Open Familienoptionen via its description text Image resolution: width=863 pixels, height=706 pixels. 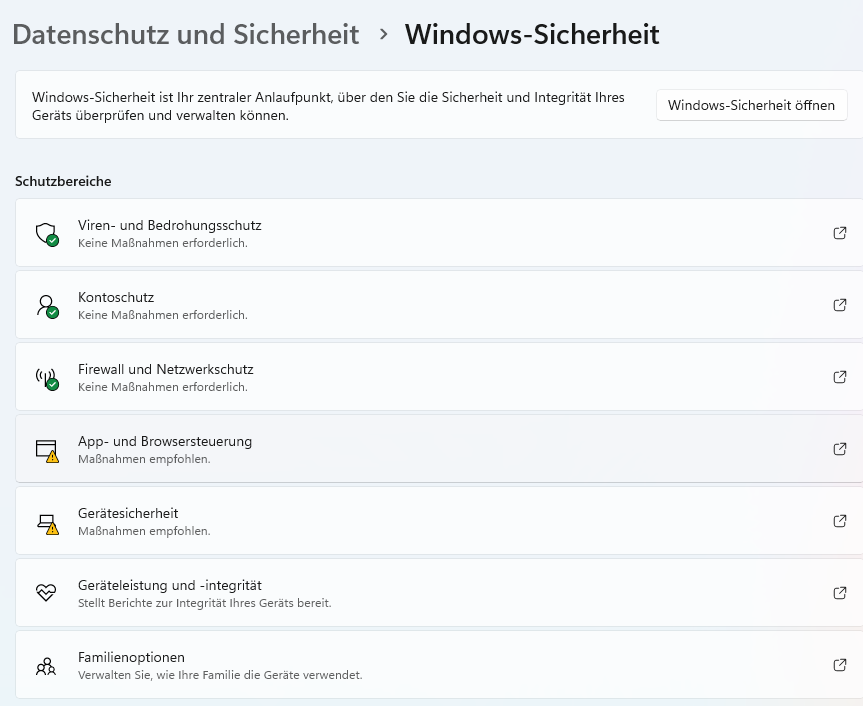tap(220, 675)
